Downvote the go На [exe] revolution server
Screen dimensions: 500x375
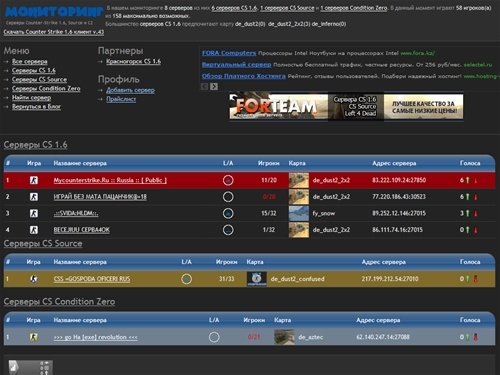coord(476,337)
